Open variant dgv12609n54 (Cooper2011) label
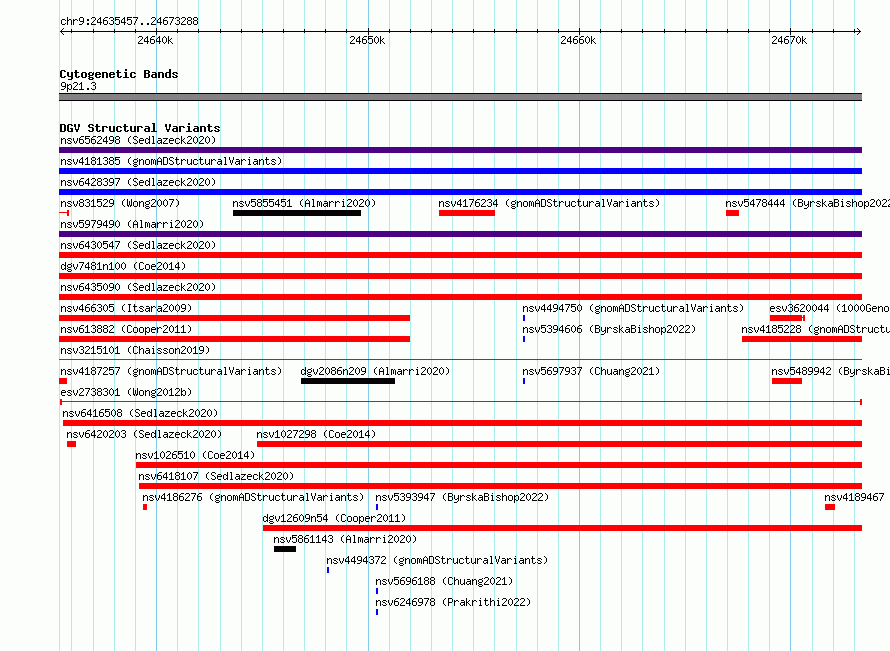The image size is (890, 651). point(334,518)
